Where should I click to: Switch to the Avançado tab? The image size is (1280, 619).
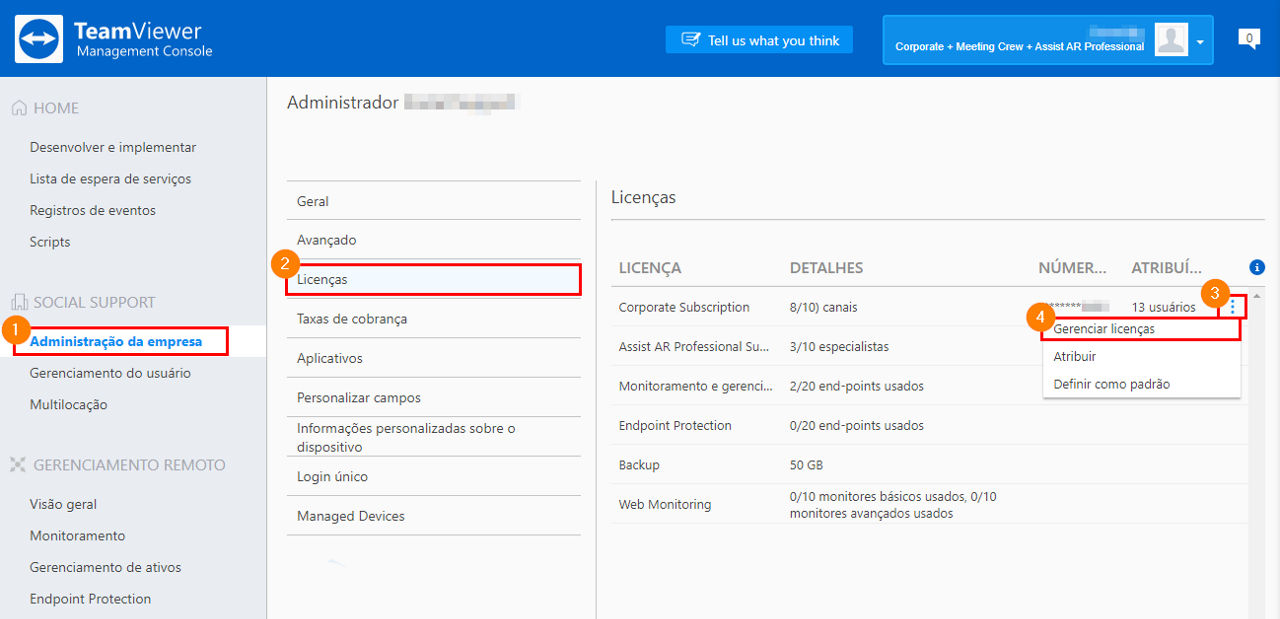pos(433,240)
